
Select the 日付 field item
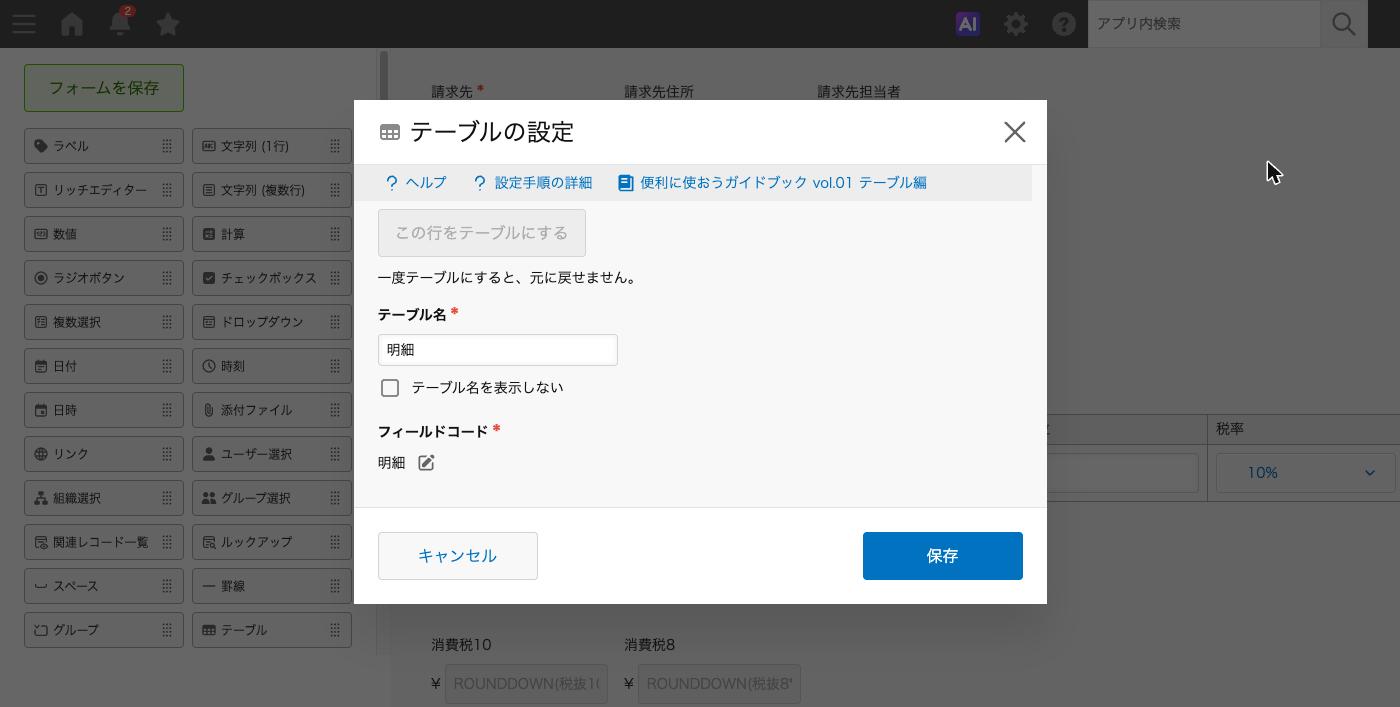tap(104, 366)
